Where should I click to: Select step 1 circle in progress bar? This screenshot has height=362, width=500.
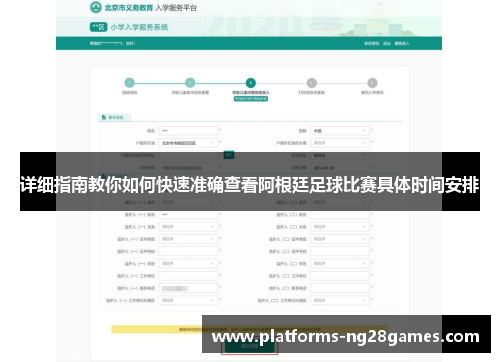(x=129, y=83)
